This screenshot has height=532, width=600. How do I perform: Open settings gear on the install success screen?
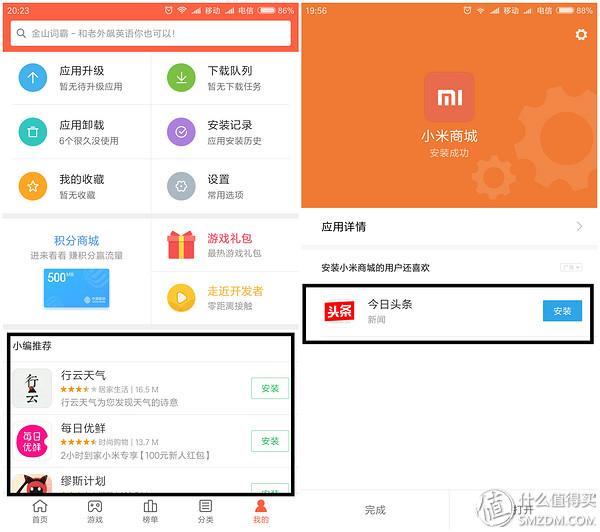pos(581,34)
